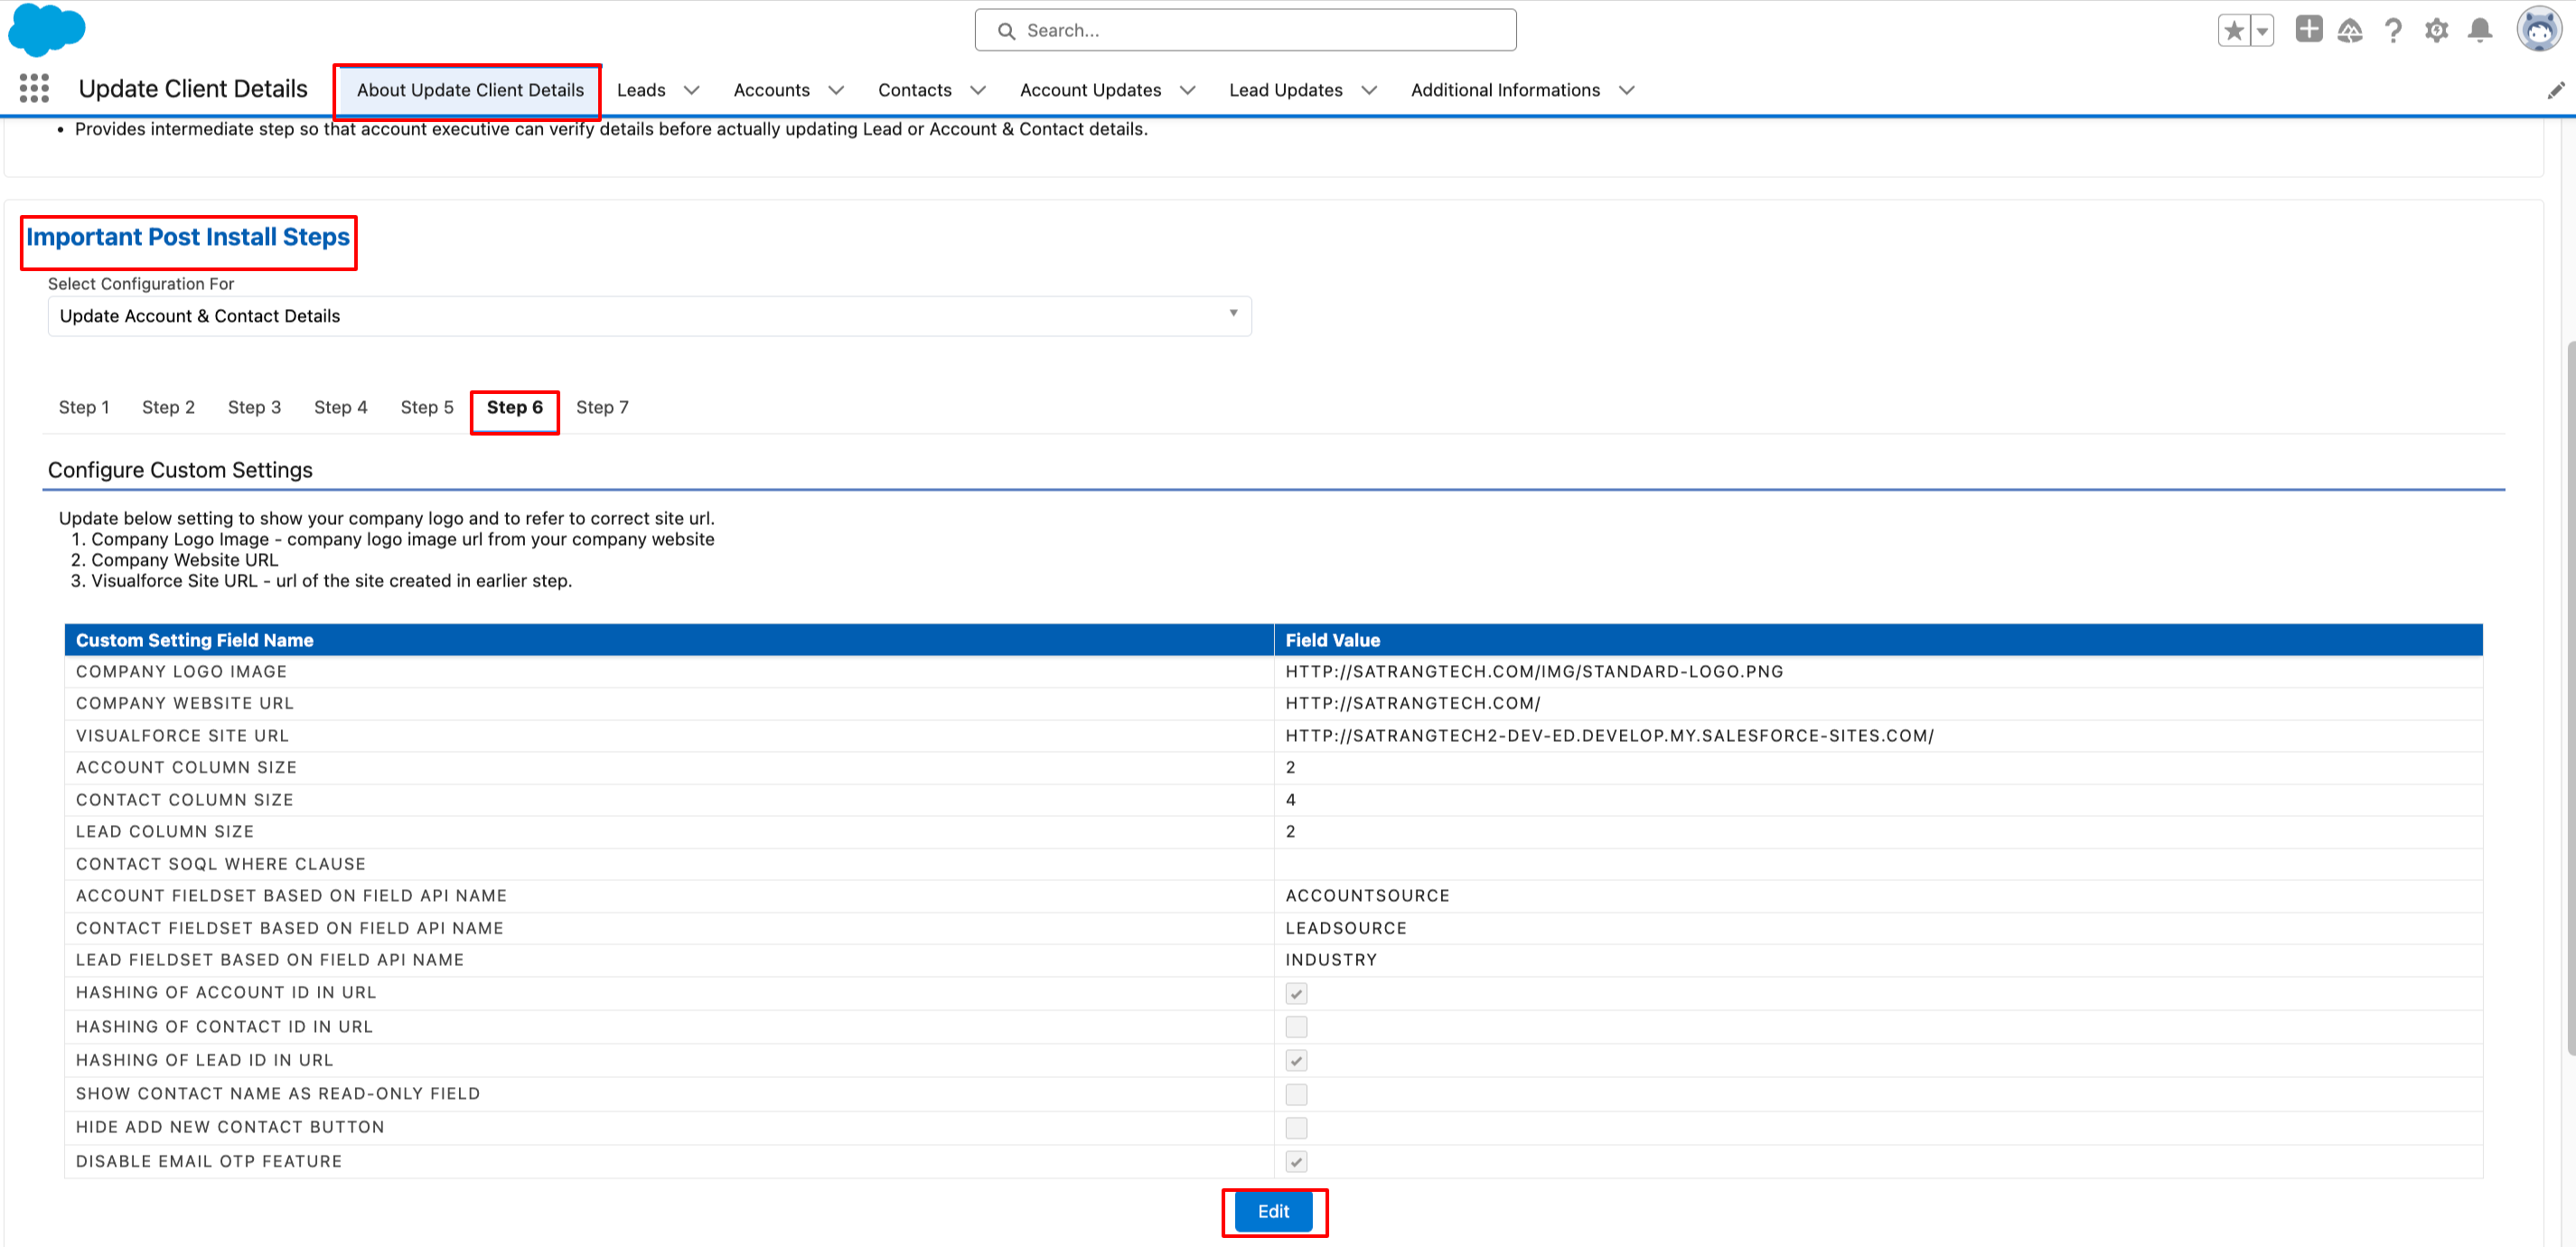Expand the Leads tab dropdown chevron
2576x1247 pixels.
point(691,90)
